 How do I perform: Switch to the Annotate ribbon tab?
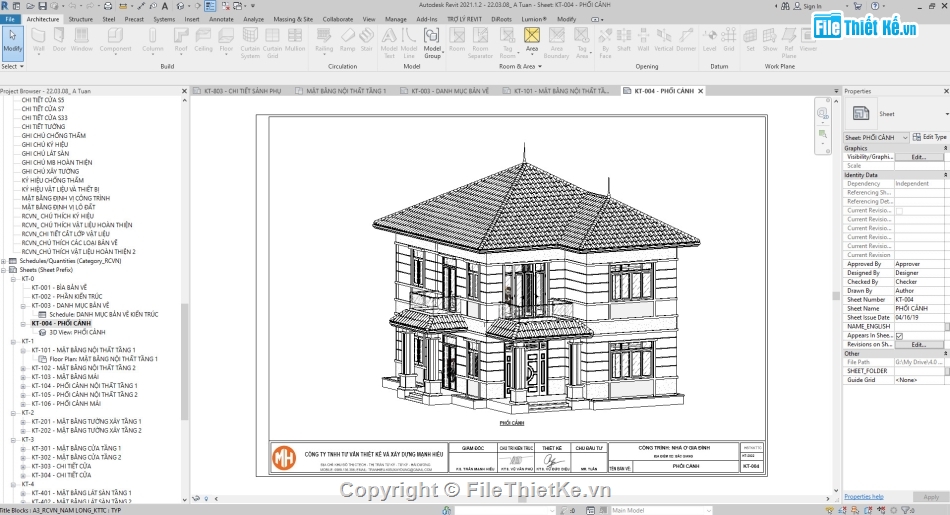pyautogui.click(x=221, y=19)
